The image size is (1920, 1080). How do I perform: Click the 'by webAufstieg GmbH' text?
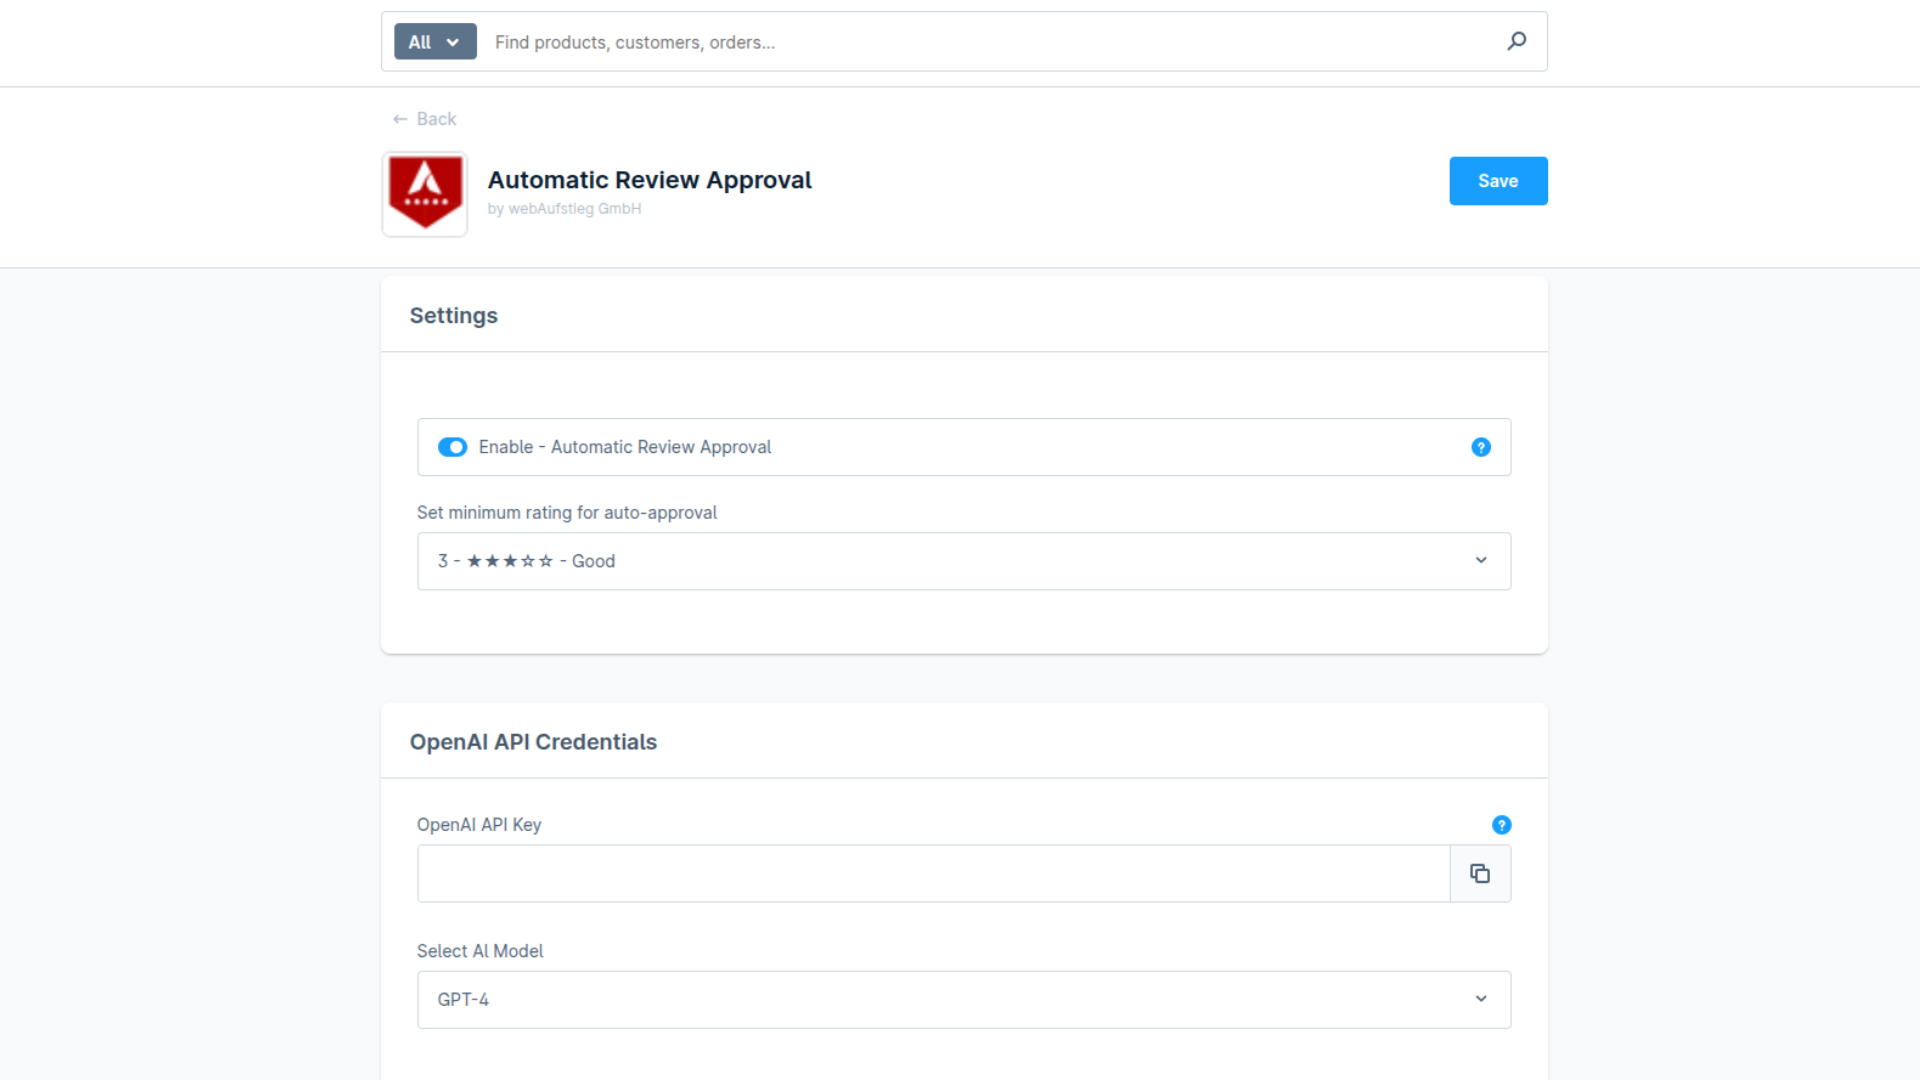(x=564, y=209)
